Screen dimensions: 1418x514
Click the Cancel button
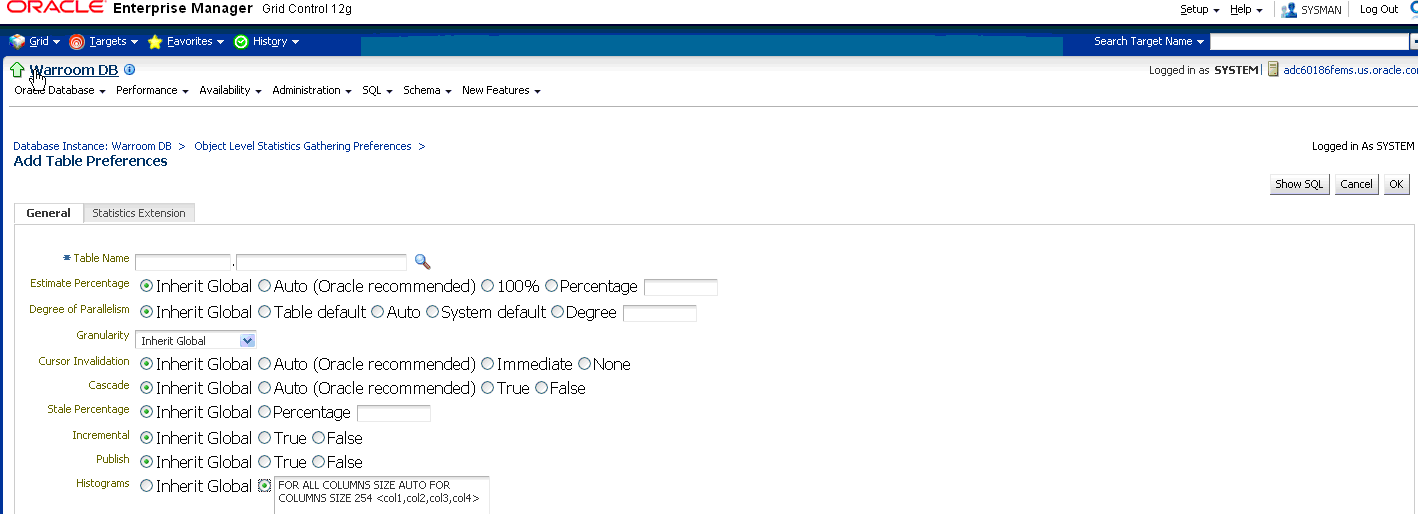[1356, 184]
